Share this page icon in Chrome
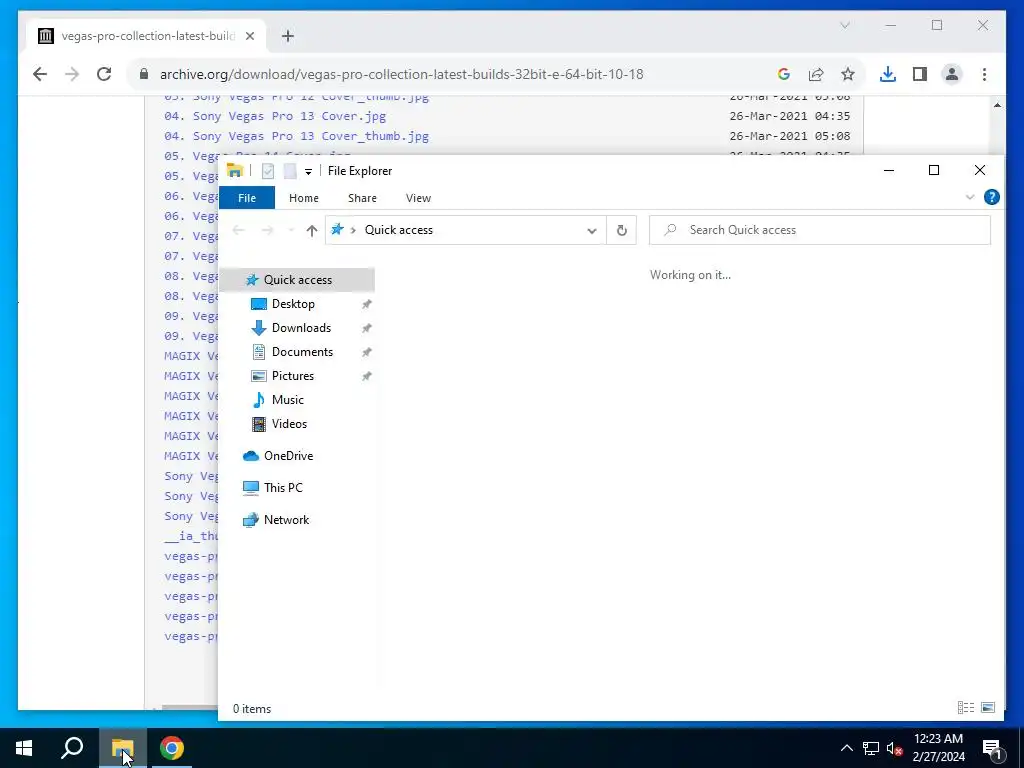1024x768 pixels. click(x=816, y=74)
